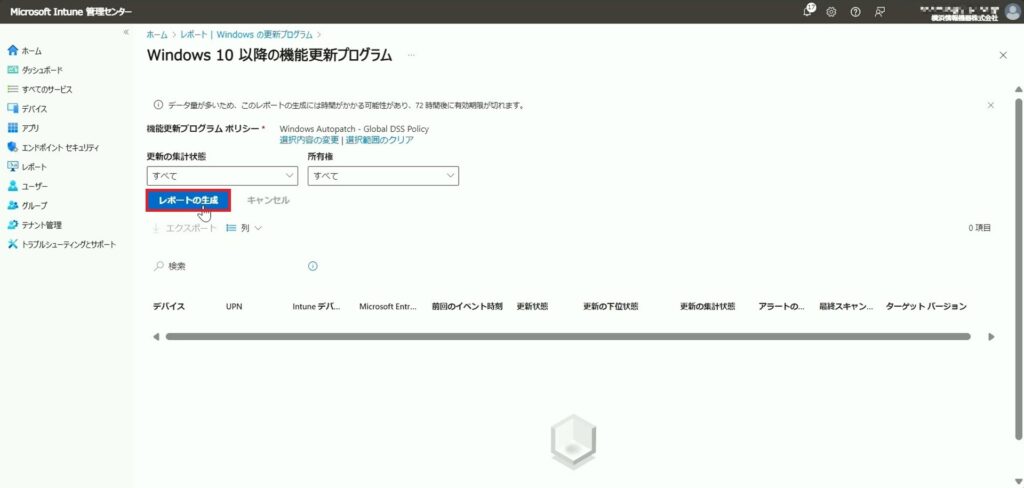This screenshot has height=488, width=1024.
Task: Sort by 更新の集計状態 column header in table
Action: coord(708,306)
